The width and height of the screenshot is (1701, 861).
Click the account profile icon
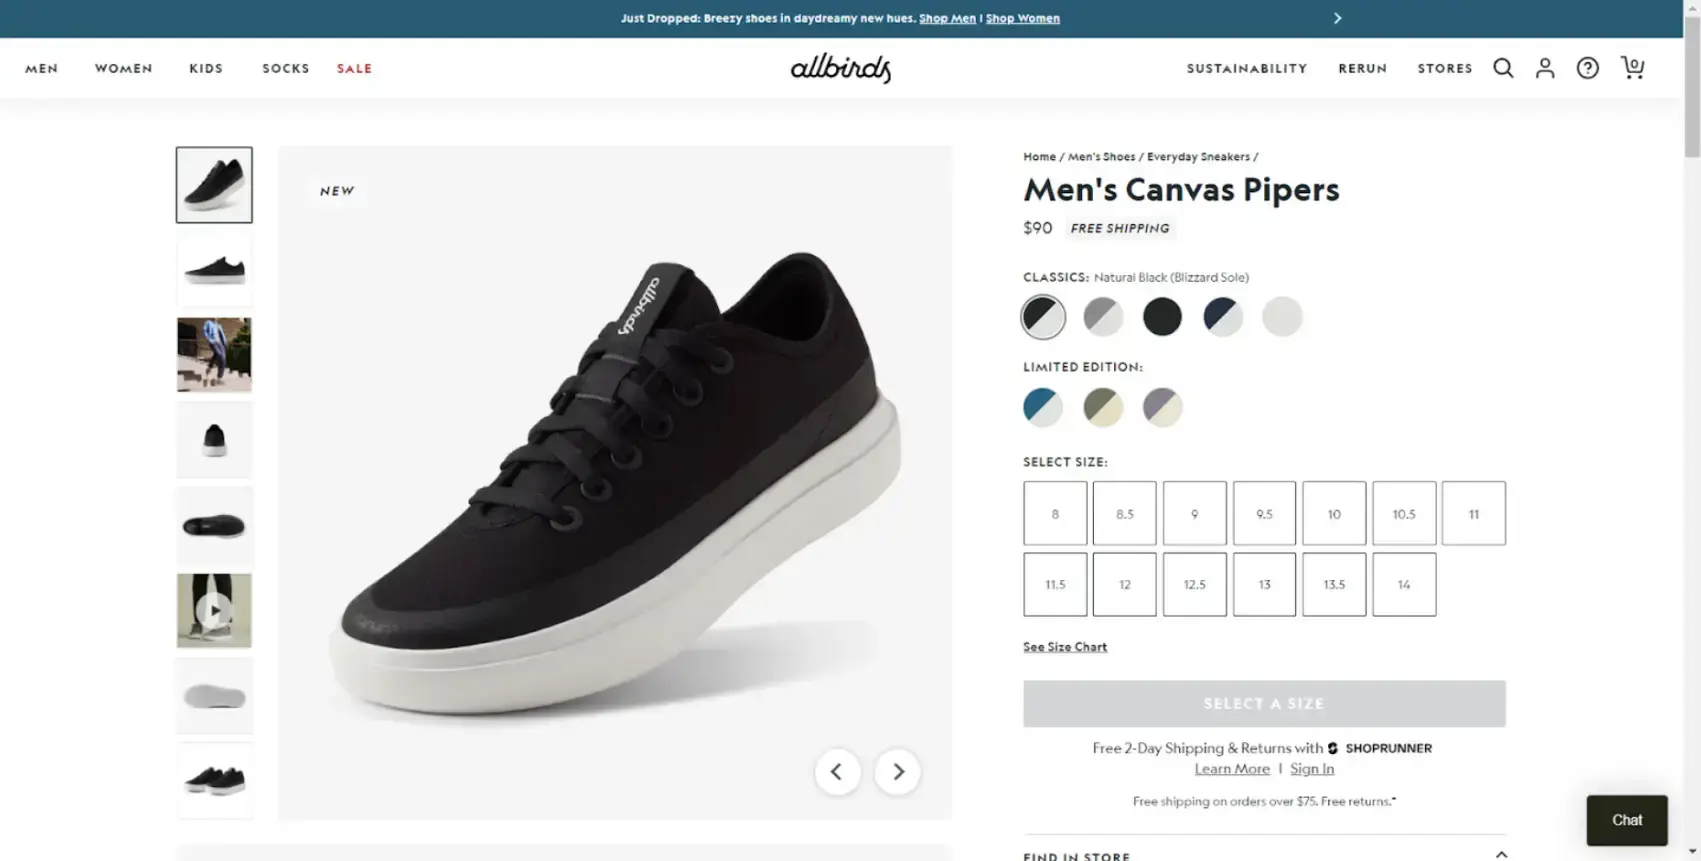point(1545,67)
